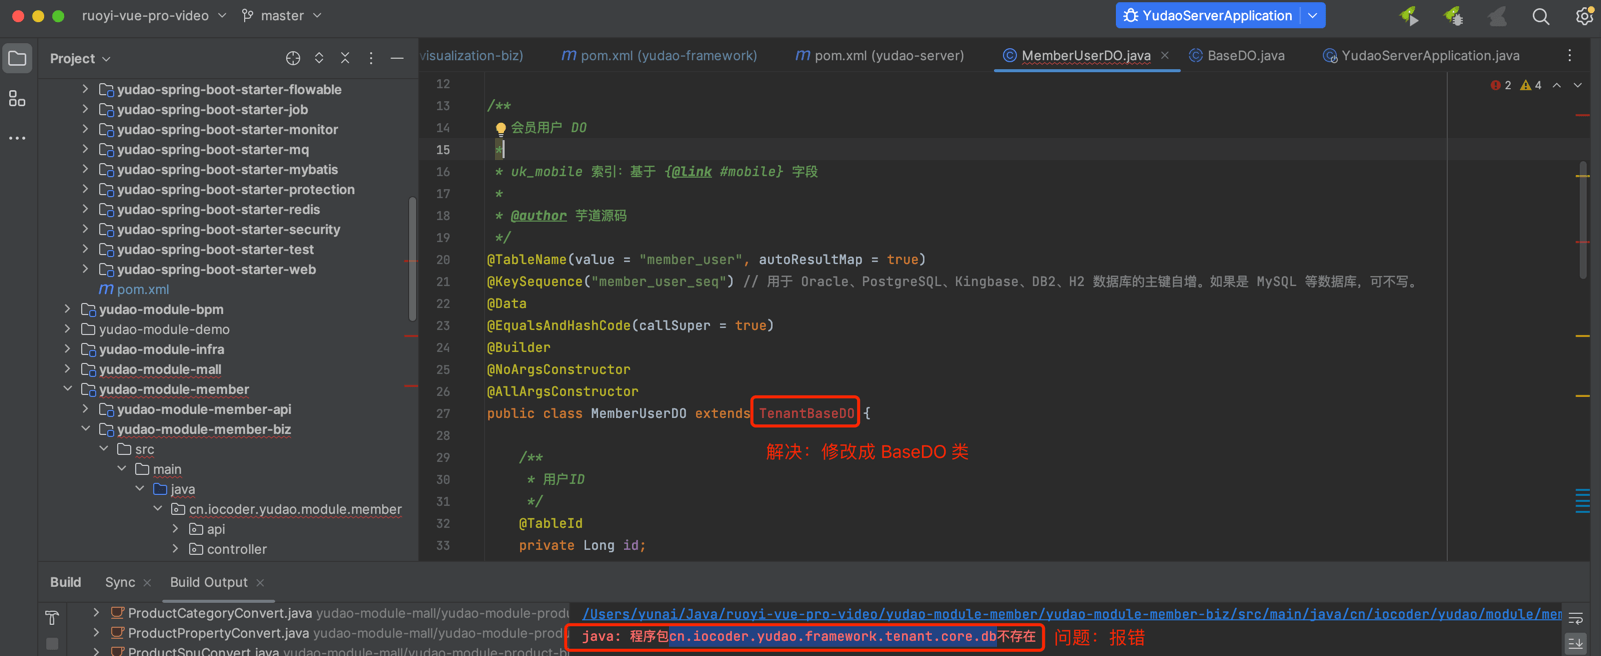This screenshot has height=656, width=1601.
Task: Open Search Everywhere magnifier icon
Action: pos(1540,16)
